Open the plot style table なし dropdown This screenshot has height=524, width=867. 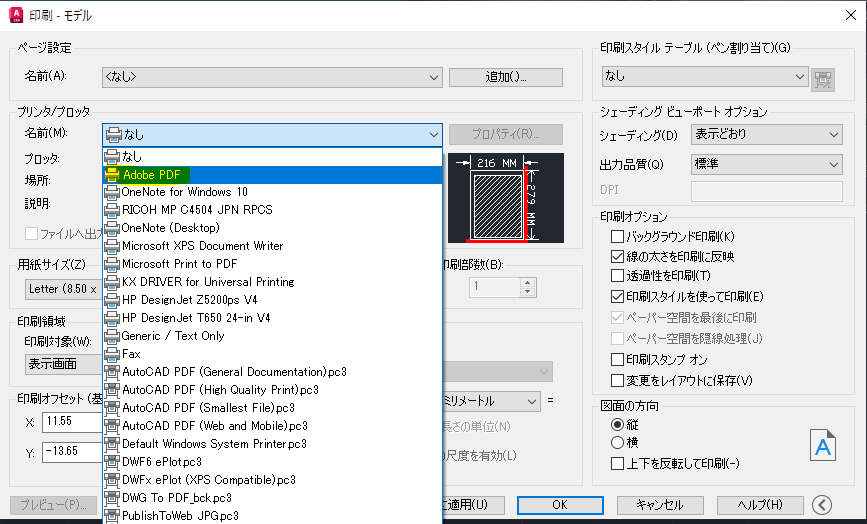704,76
